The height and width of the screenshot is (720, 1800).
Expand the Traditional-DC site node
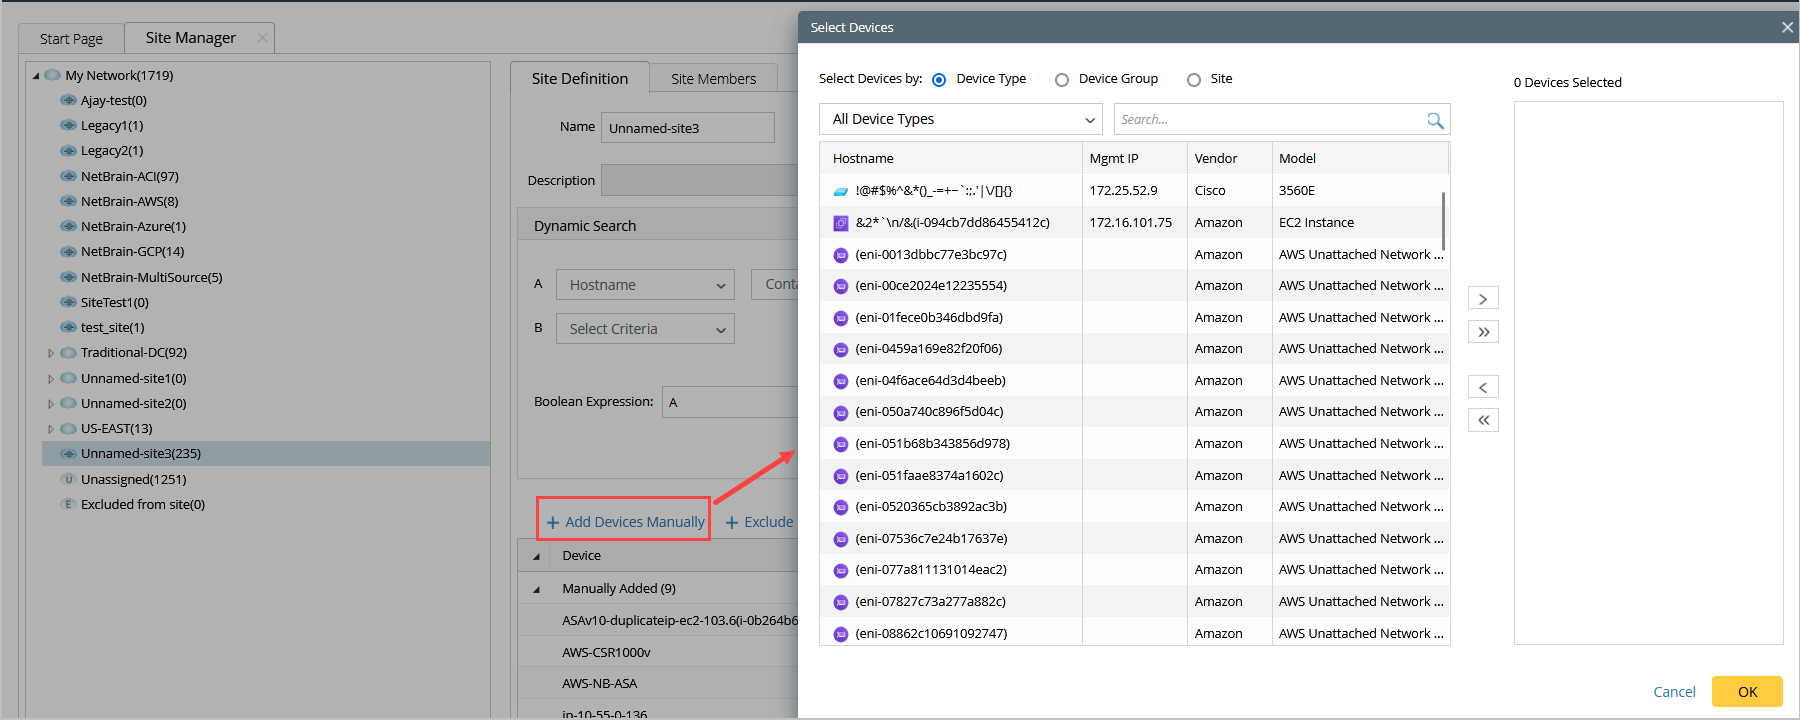[51, 353]
